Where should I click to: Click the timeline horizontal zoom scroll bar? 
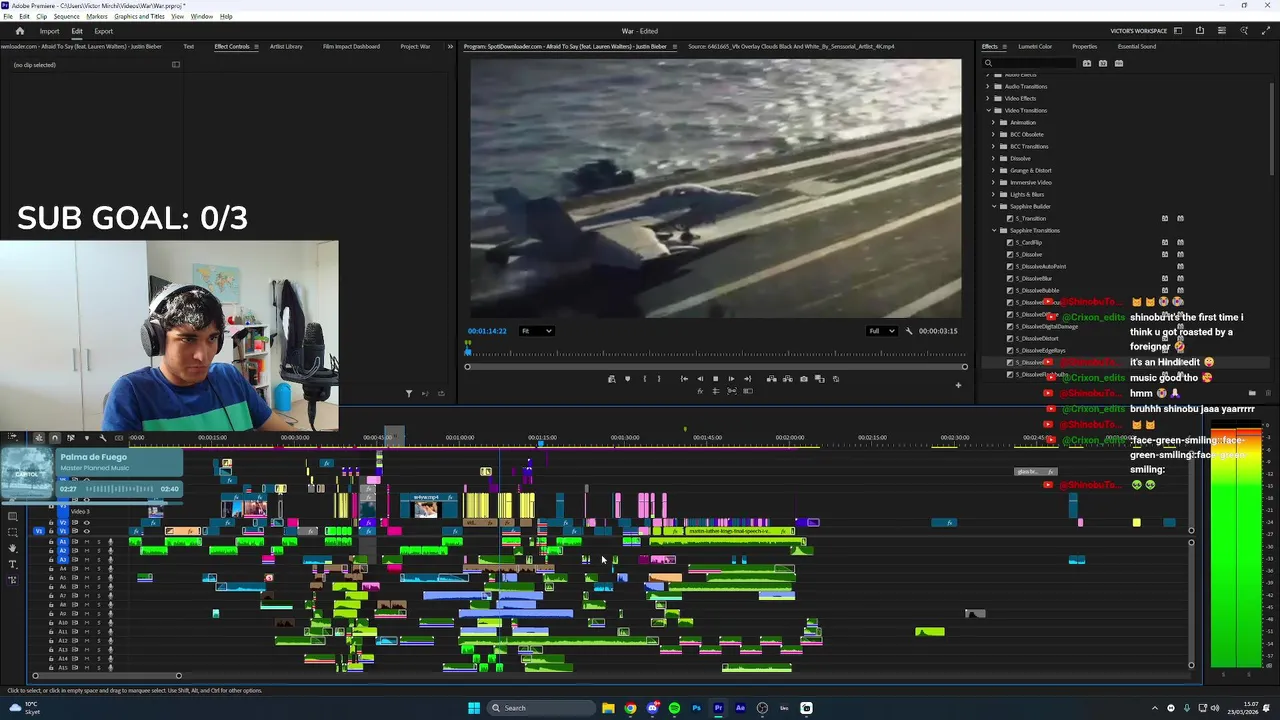pyautogui.click(x=106, y=676)
